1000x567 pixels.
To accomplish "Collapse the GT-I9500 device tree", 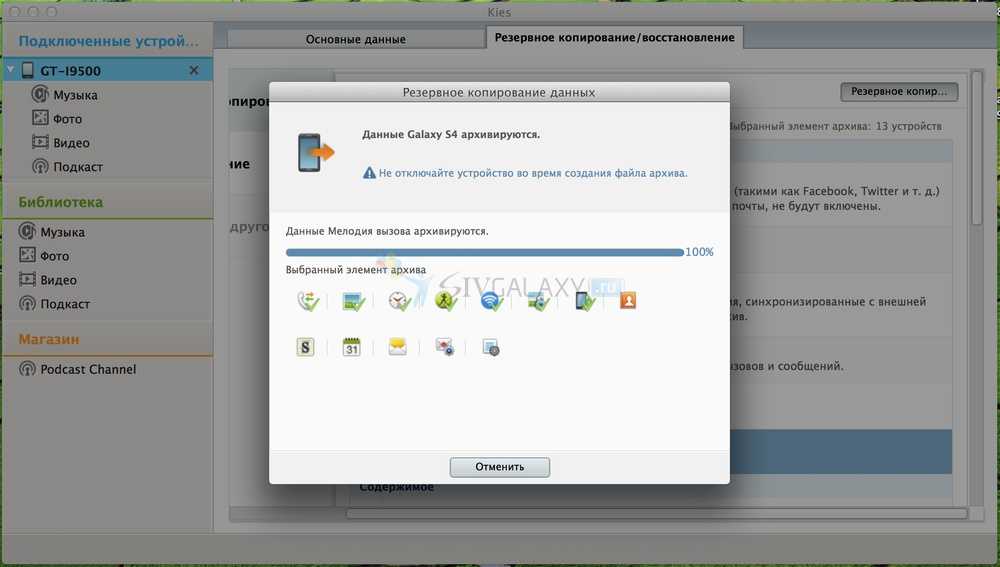I will click(10, 71).
